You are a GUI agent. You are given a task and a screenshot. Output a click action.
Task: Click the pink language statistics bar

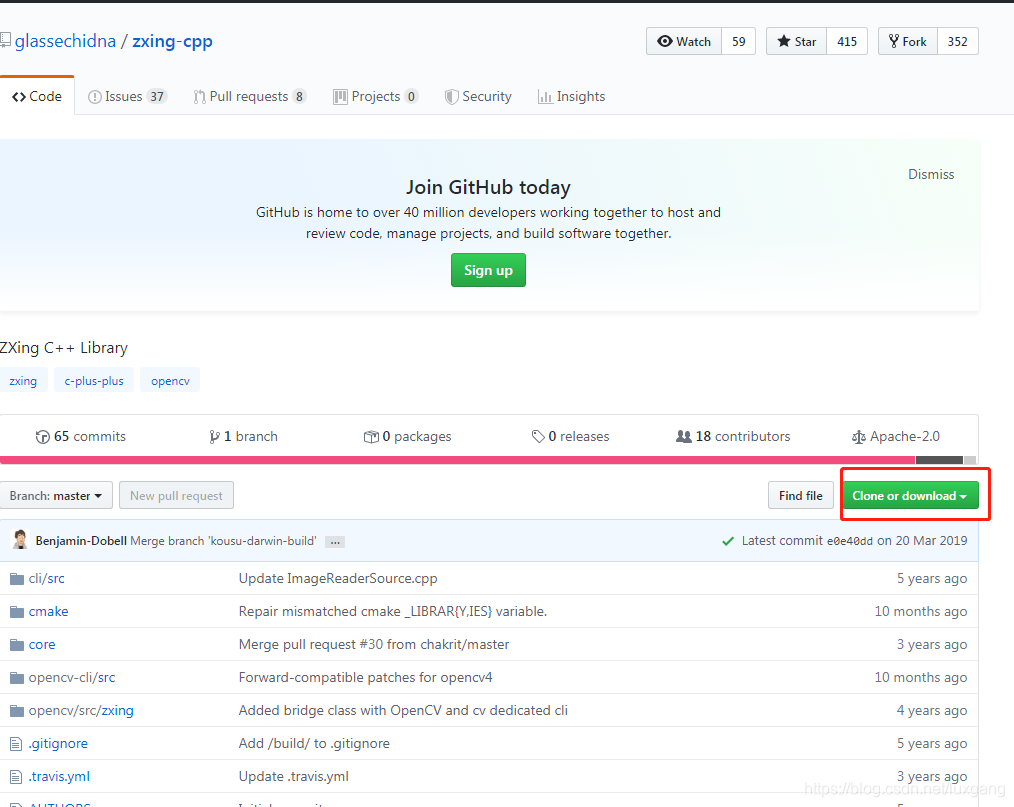pyautogui.click(x=450, y=459)
